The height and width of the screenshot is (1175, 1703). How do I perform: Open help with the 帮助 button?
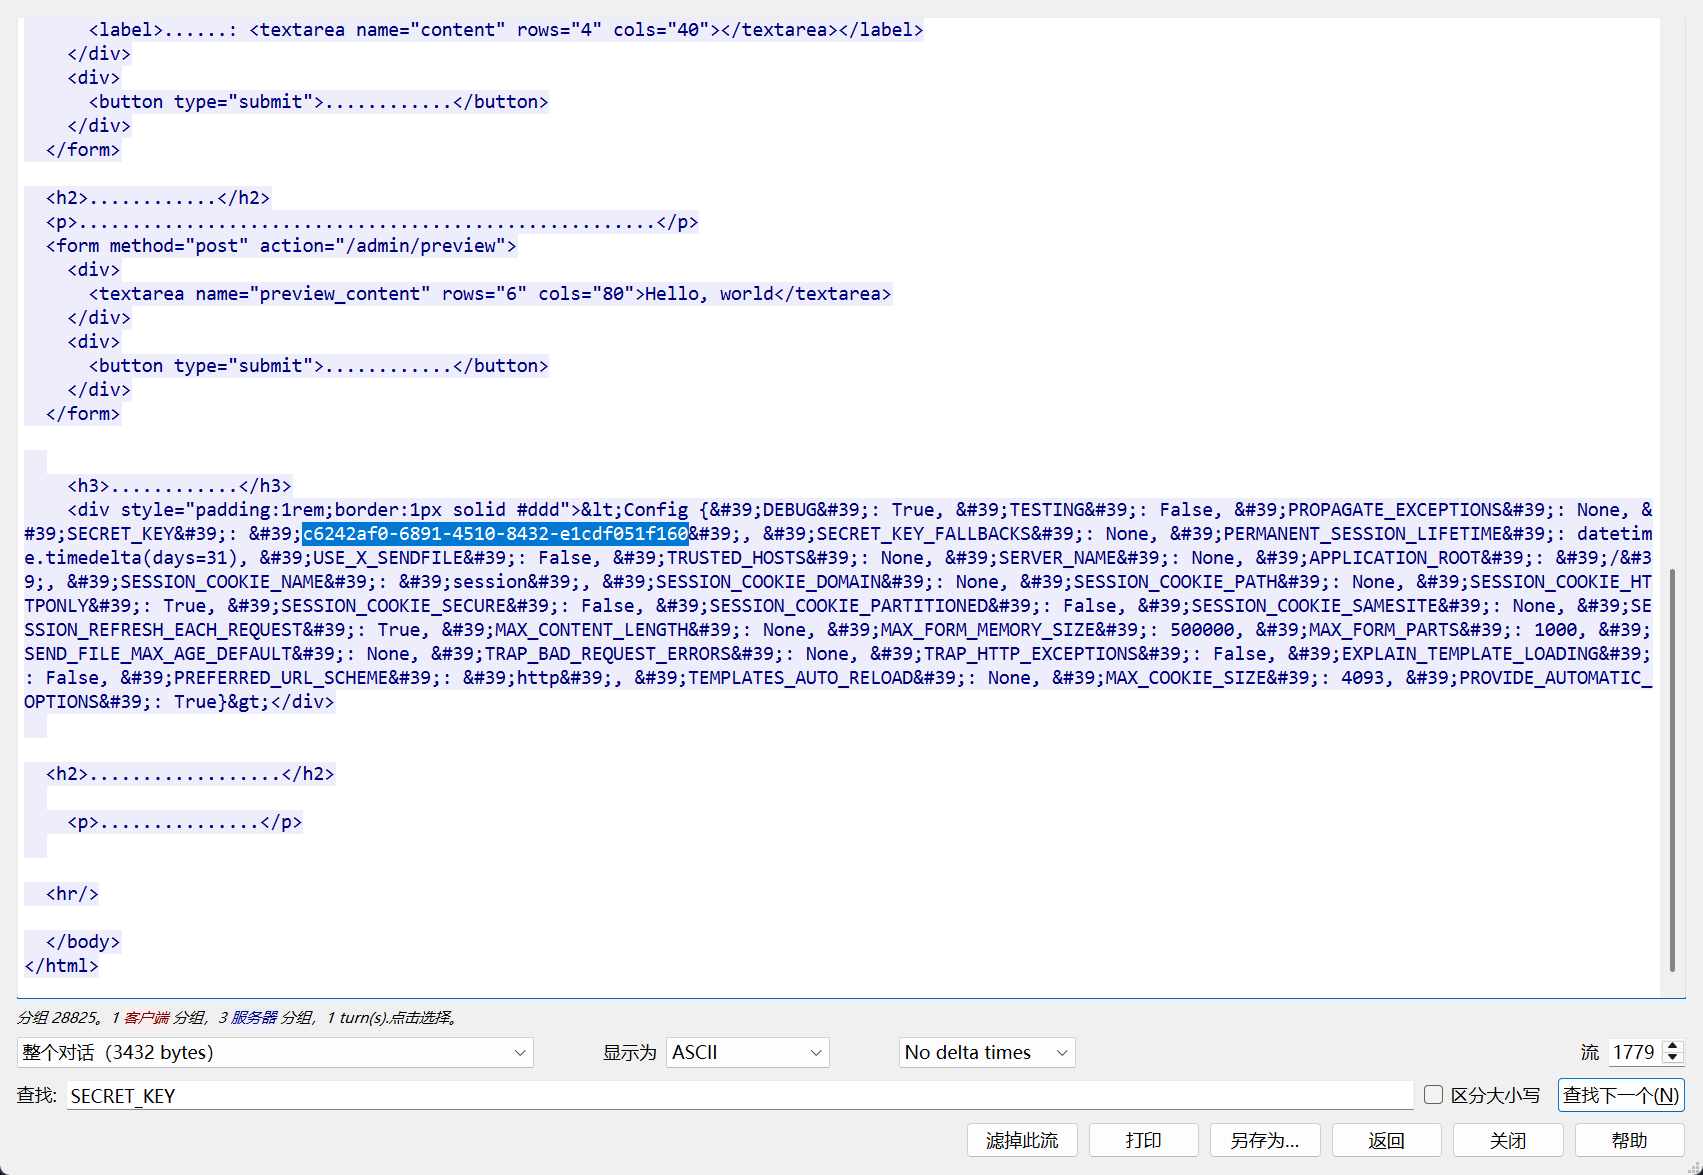coord(1629,1140)
